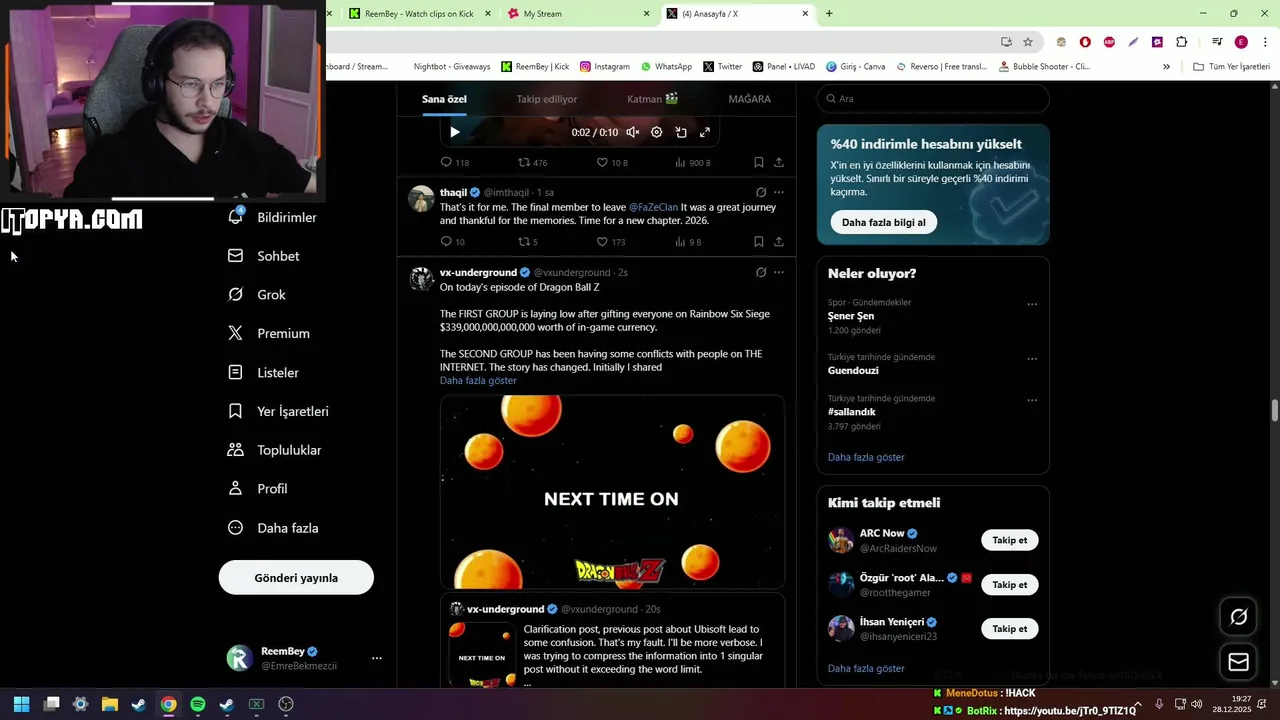The height and width of the screenshot is (720, 1280).
Task: Bookmark this tab with the star icon
Action: click(1028, 42)
